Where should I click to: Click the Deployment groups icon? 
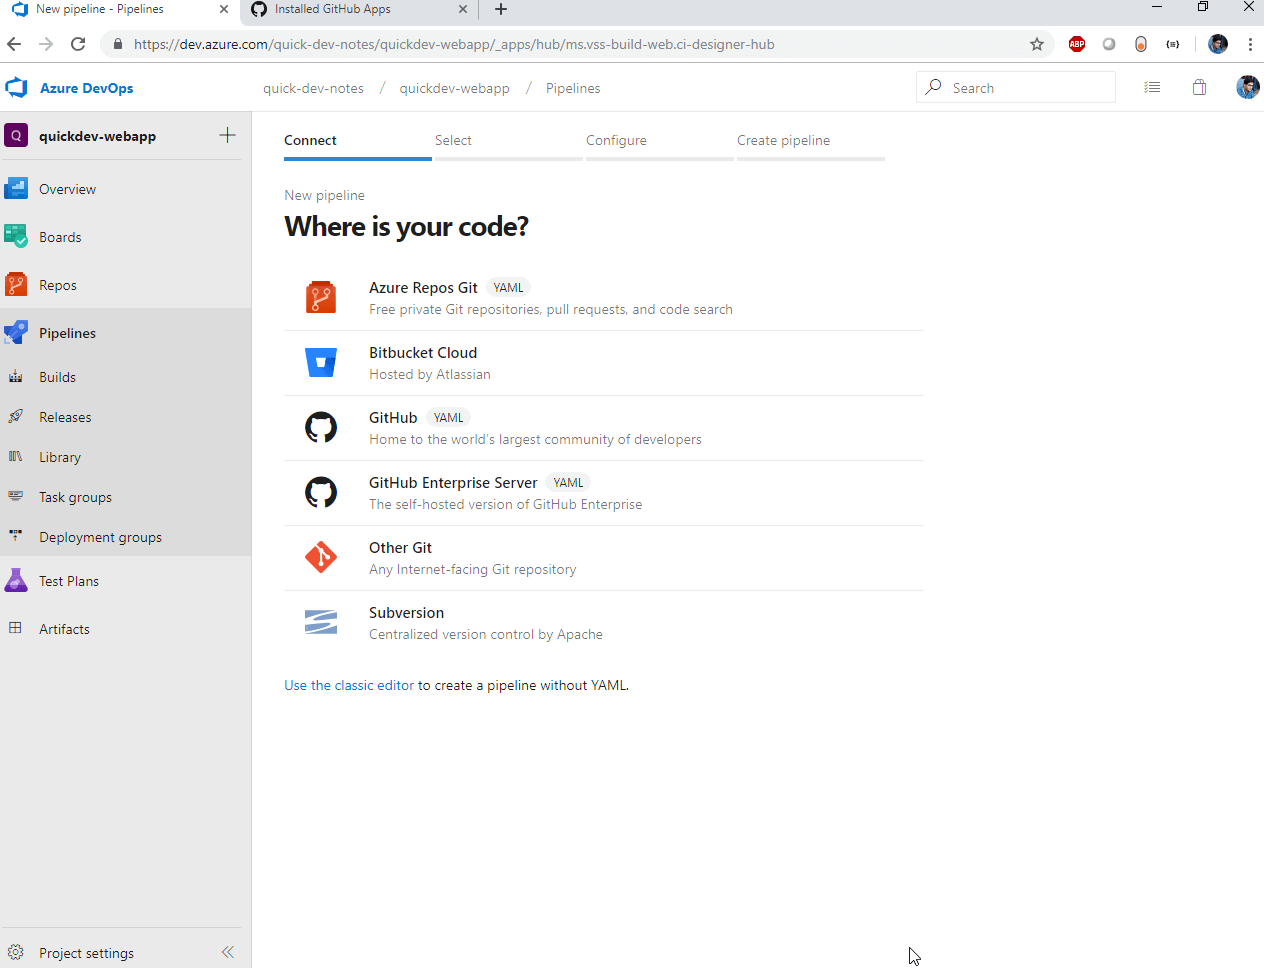tap(16, 537)
